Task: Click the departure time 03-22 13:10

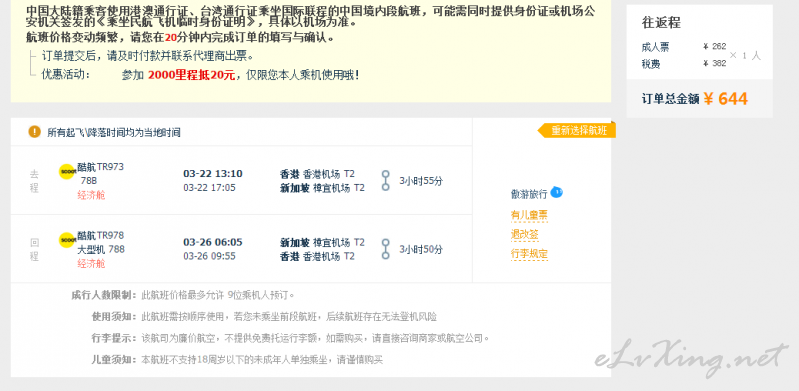Action: [213, 173]
